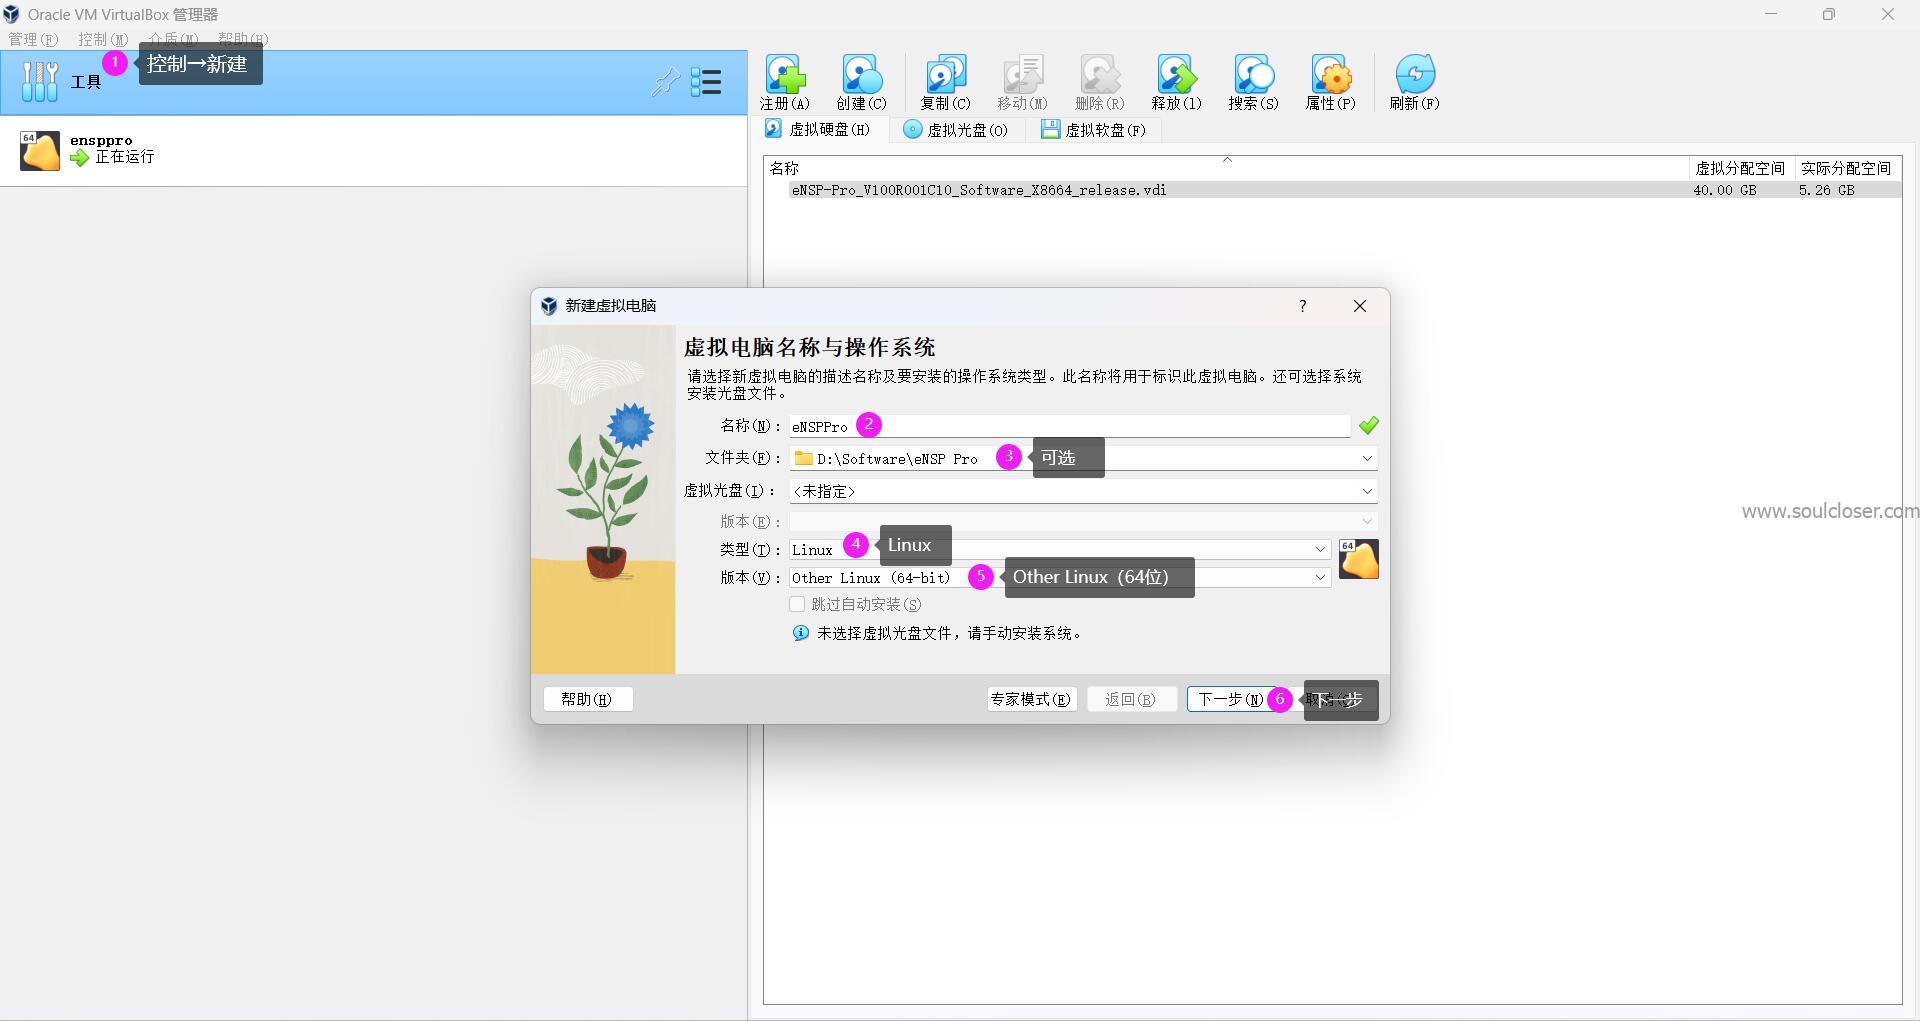
Task: Open disk Properties (属性) icon
Action: pyautogui.click(x=1330, y=75)
